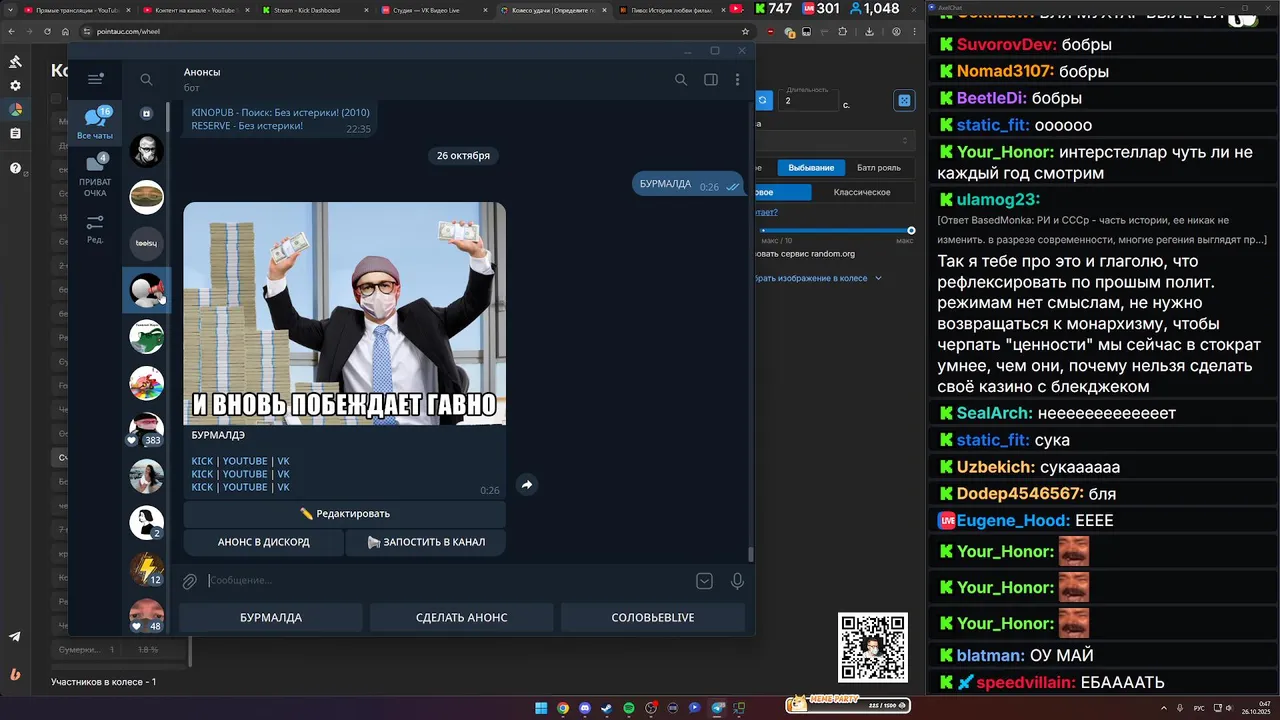Image resolution: width=1280 pixels, height=720 pixels.
Task: Click the 26 октября date badge
Action: pyautogui.click(x=463, y=156)
